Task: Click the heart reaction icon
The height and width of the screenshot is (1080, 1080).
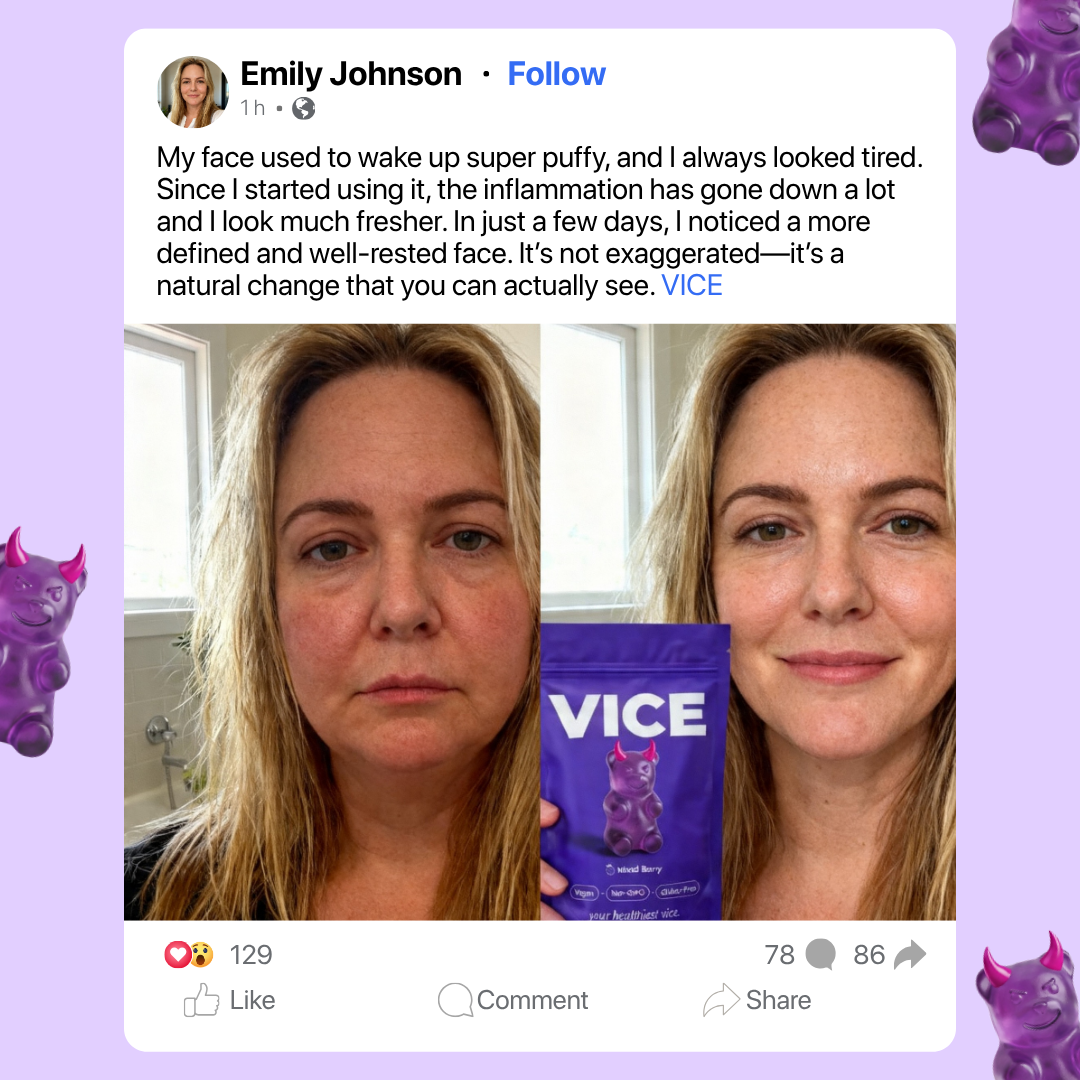Action: pyautogui.click(x=177, y=955)
